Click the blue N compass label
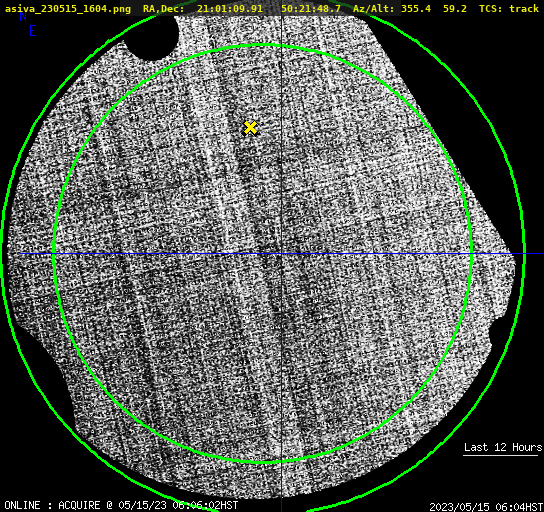This screenshot has height=512, width=544. (23, 16)
